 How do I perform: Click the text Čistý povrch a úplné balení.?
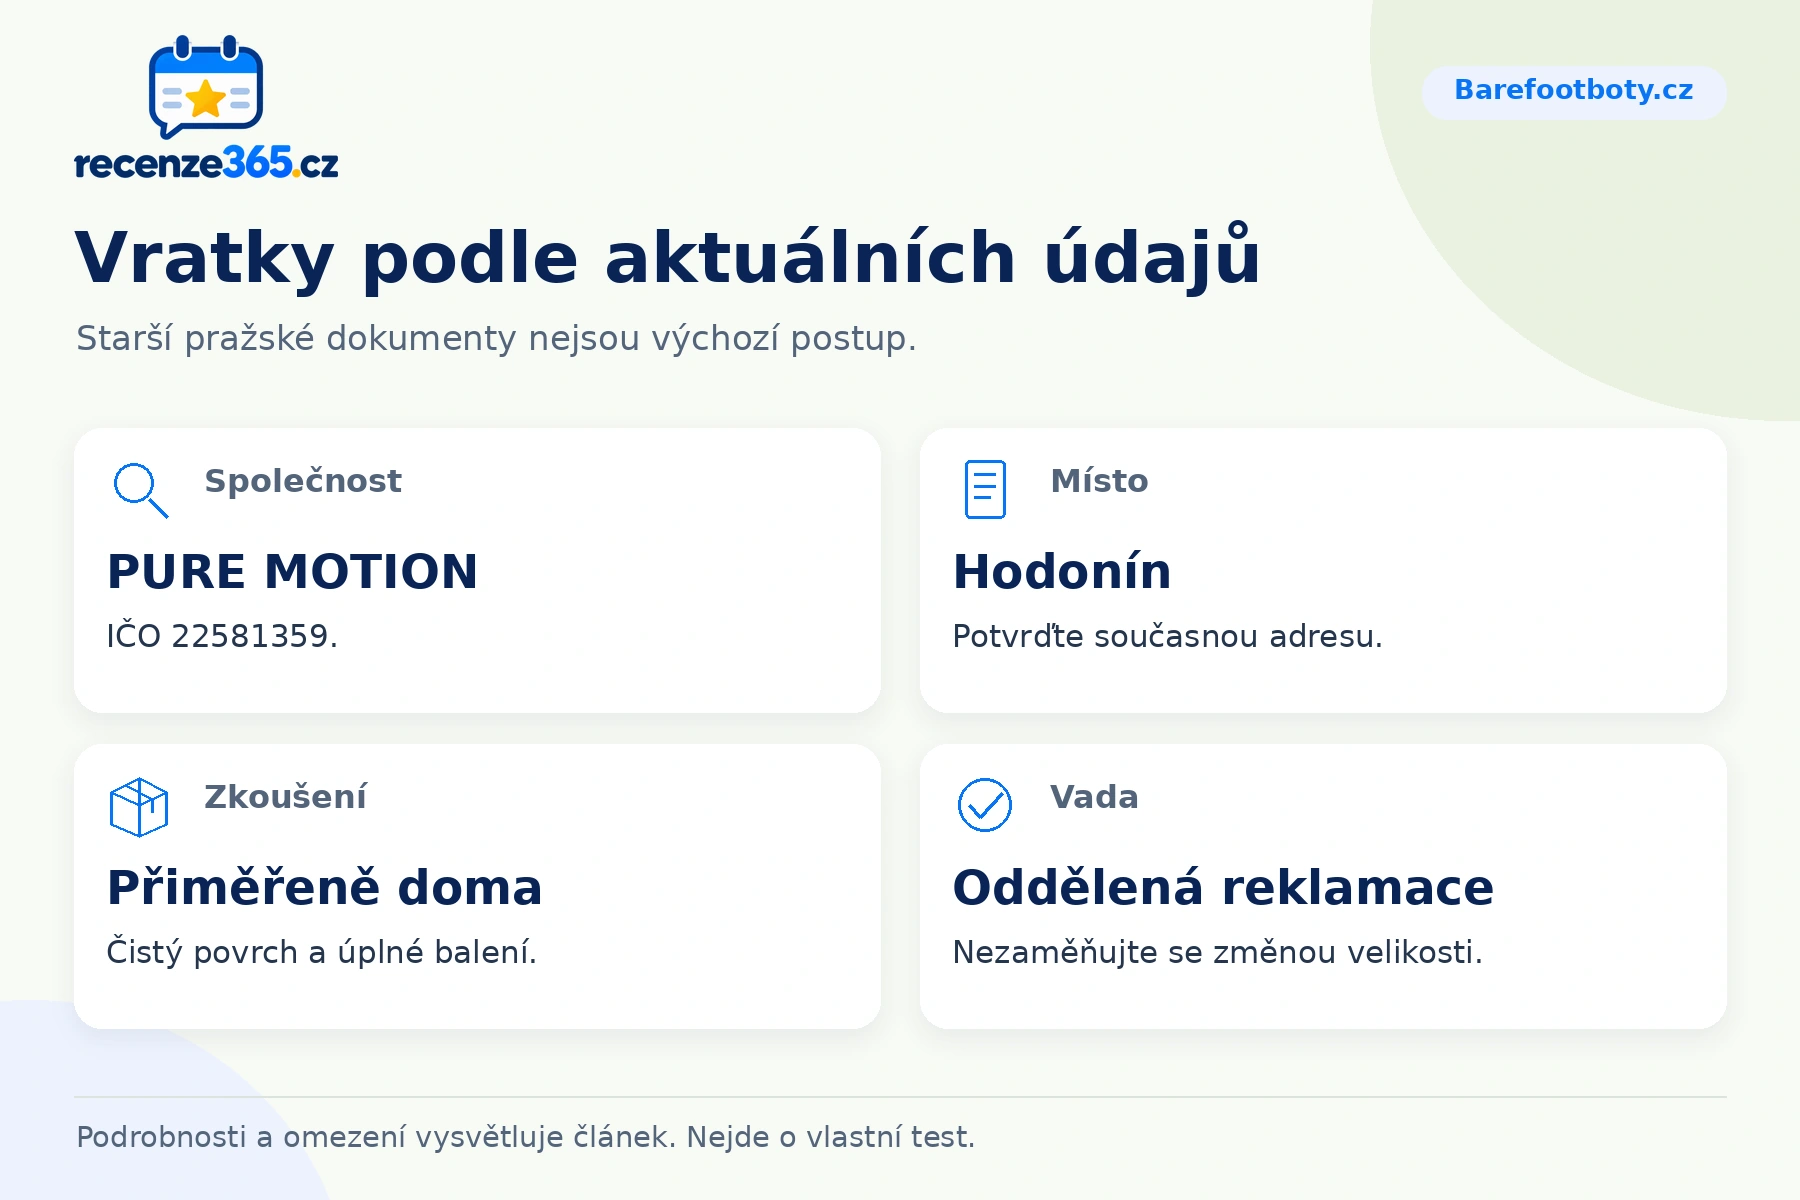[x=322, y=952]
